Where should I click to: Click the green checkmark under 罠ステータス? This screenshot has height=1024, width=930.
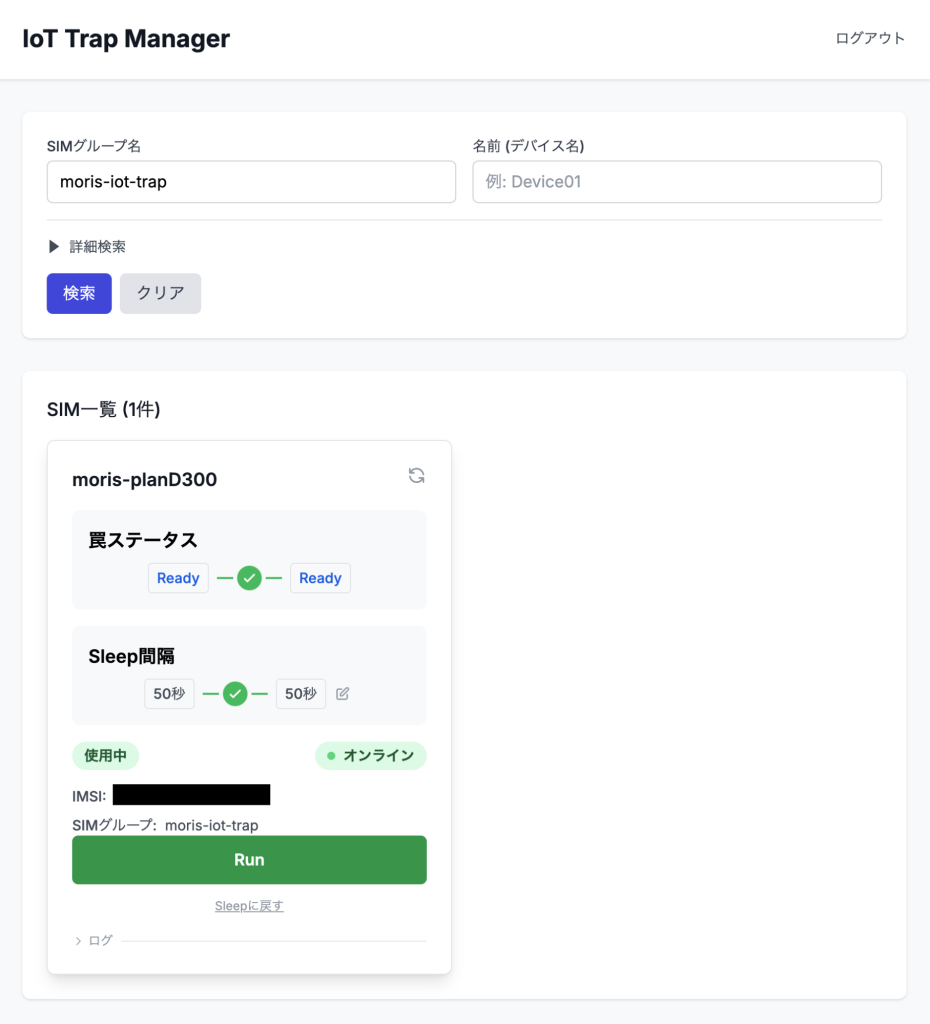tap(250, 578)
